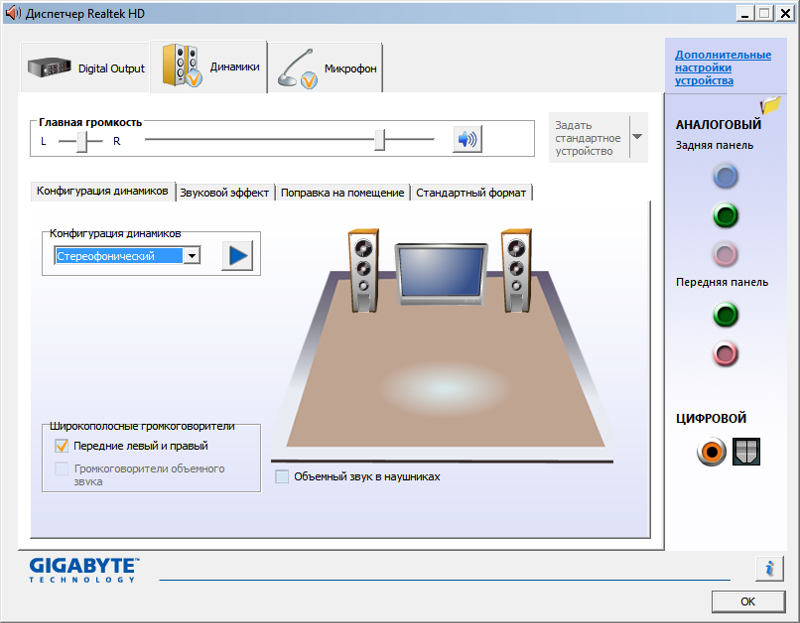Open the speaker configuration combo box arrow
Image resolution: width=800 pixels, height=623 pixels.
coord(192,256)
